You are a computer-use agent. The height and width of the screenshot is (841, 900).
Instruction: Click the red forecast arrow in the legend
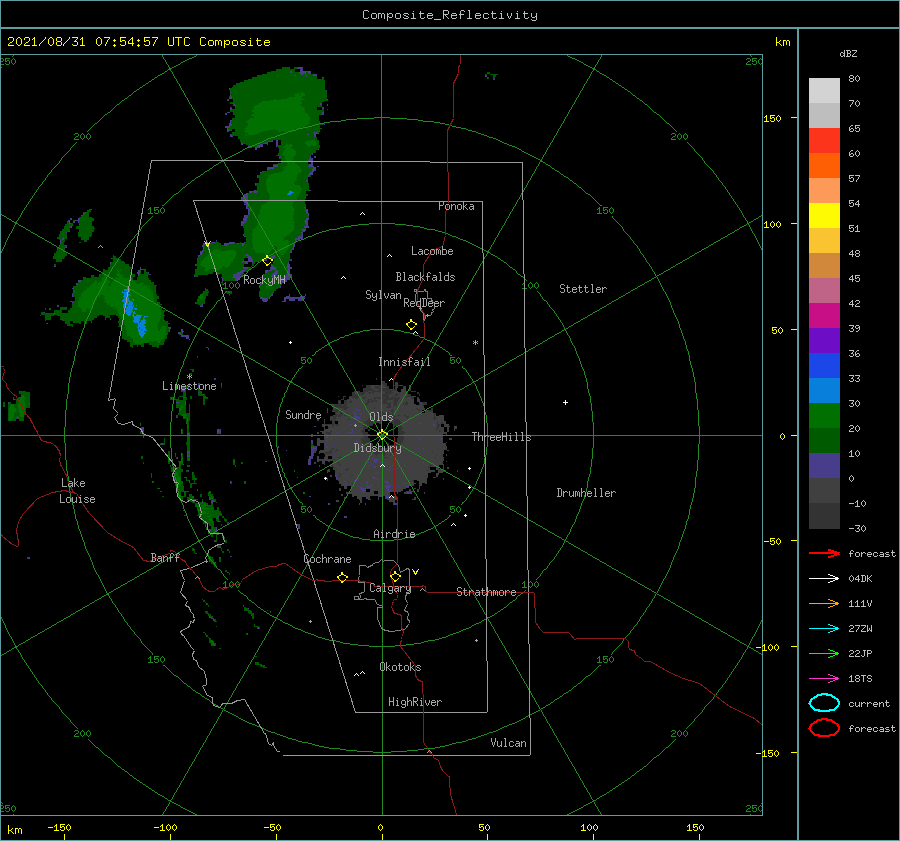click(x=824, y=553)
